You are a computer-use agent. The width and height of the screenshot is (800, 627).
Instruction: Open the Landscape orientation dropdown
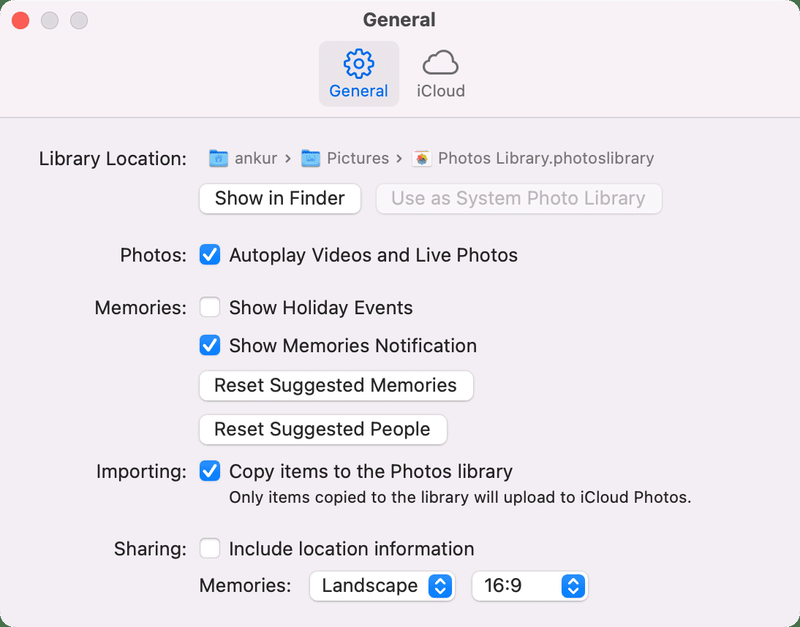pos(382,586)
